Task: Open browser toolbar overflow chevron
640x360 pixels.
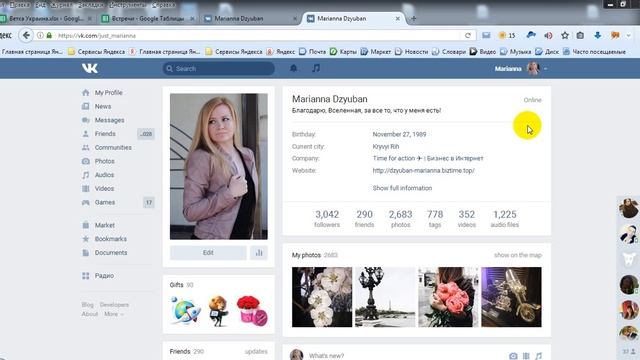Action: pyautogui.click(x=629, y=36)
